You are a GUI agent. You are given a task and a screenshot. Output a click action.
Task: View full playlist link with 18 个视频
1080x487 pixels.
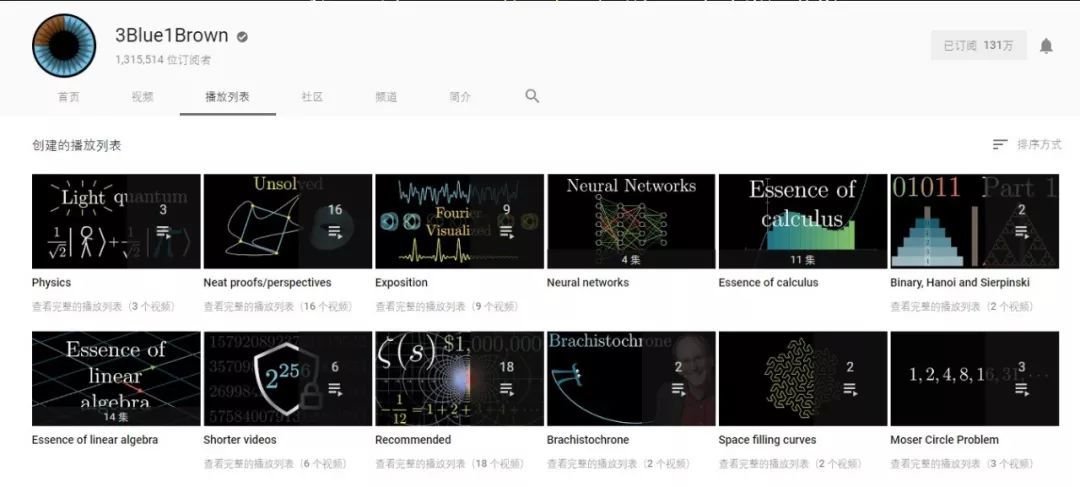[x=450, y=464]
